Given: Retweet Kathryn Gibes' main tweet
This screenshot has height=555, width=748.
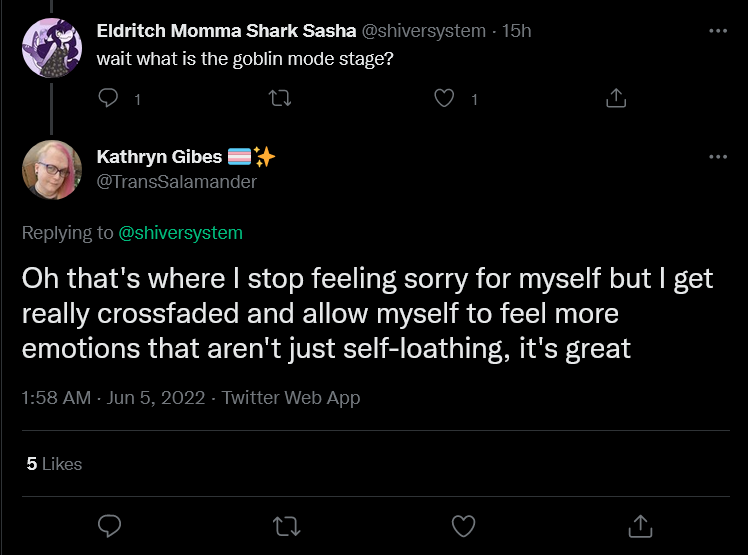Looking at the screenshot, I should 286,526.
